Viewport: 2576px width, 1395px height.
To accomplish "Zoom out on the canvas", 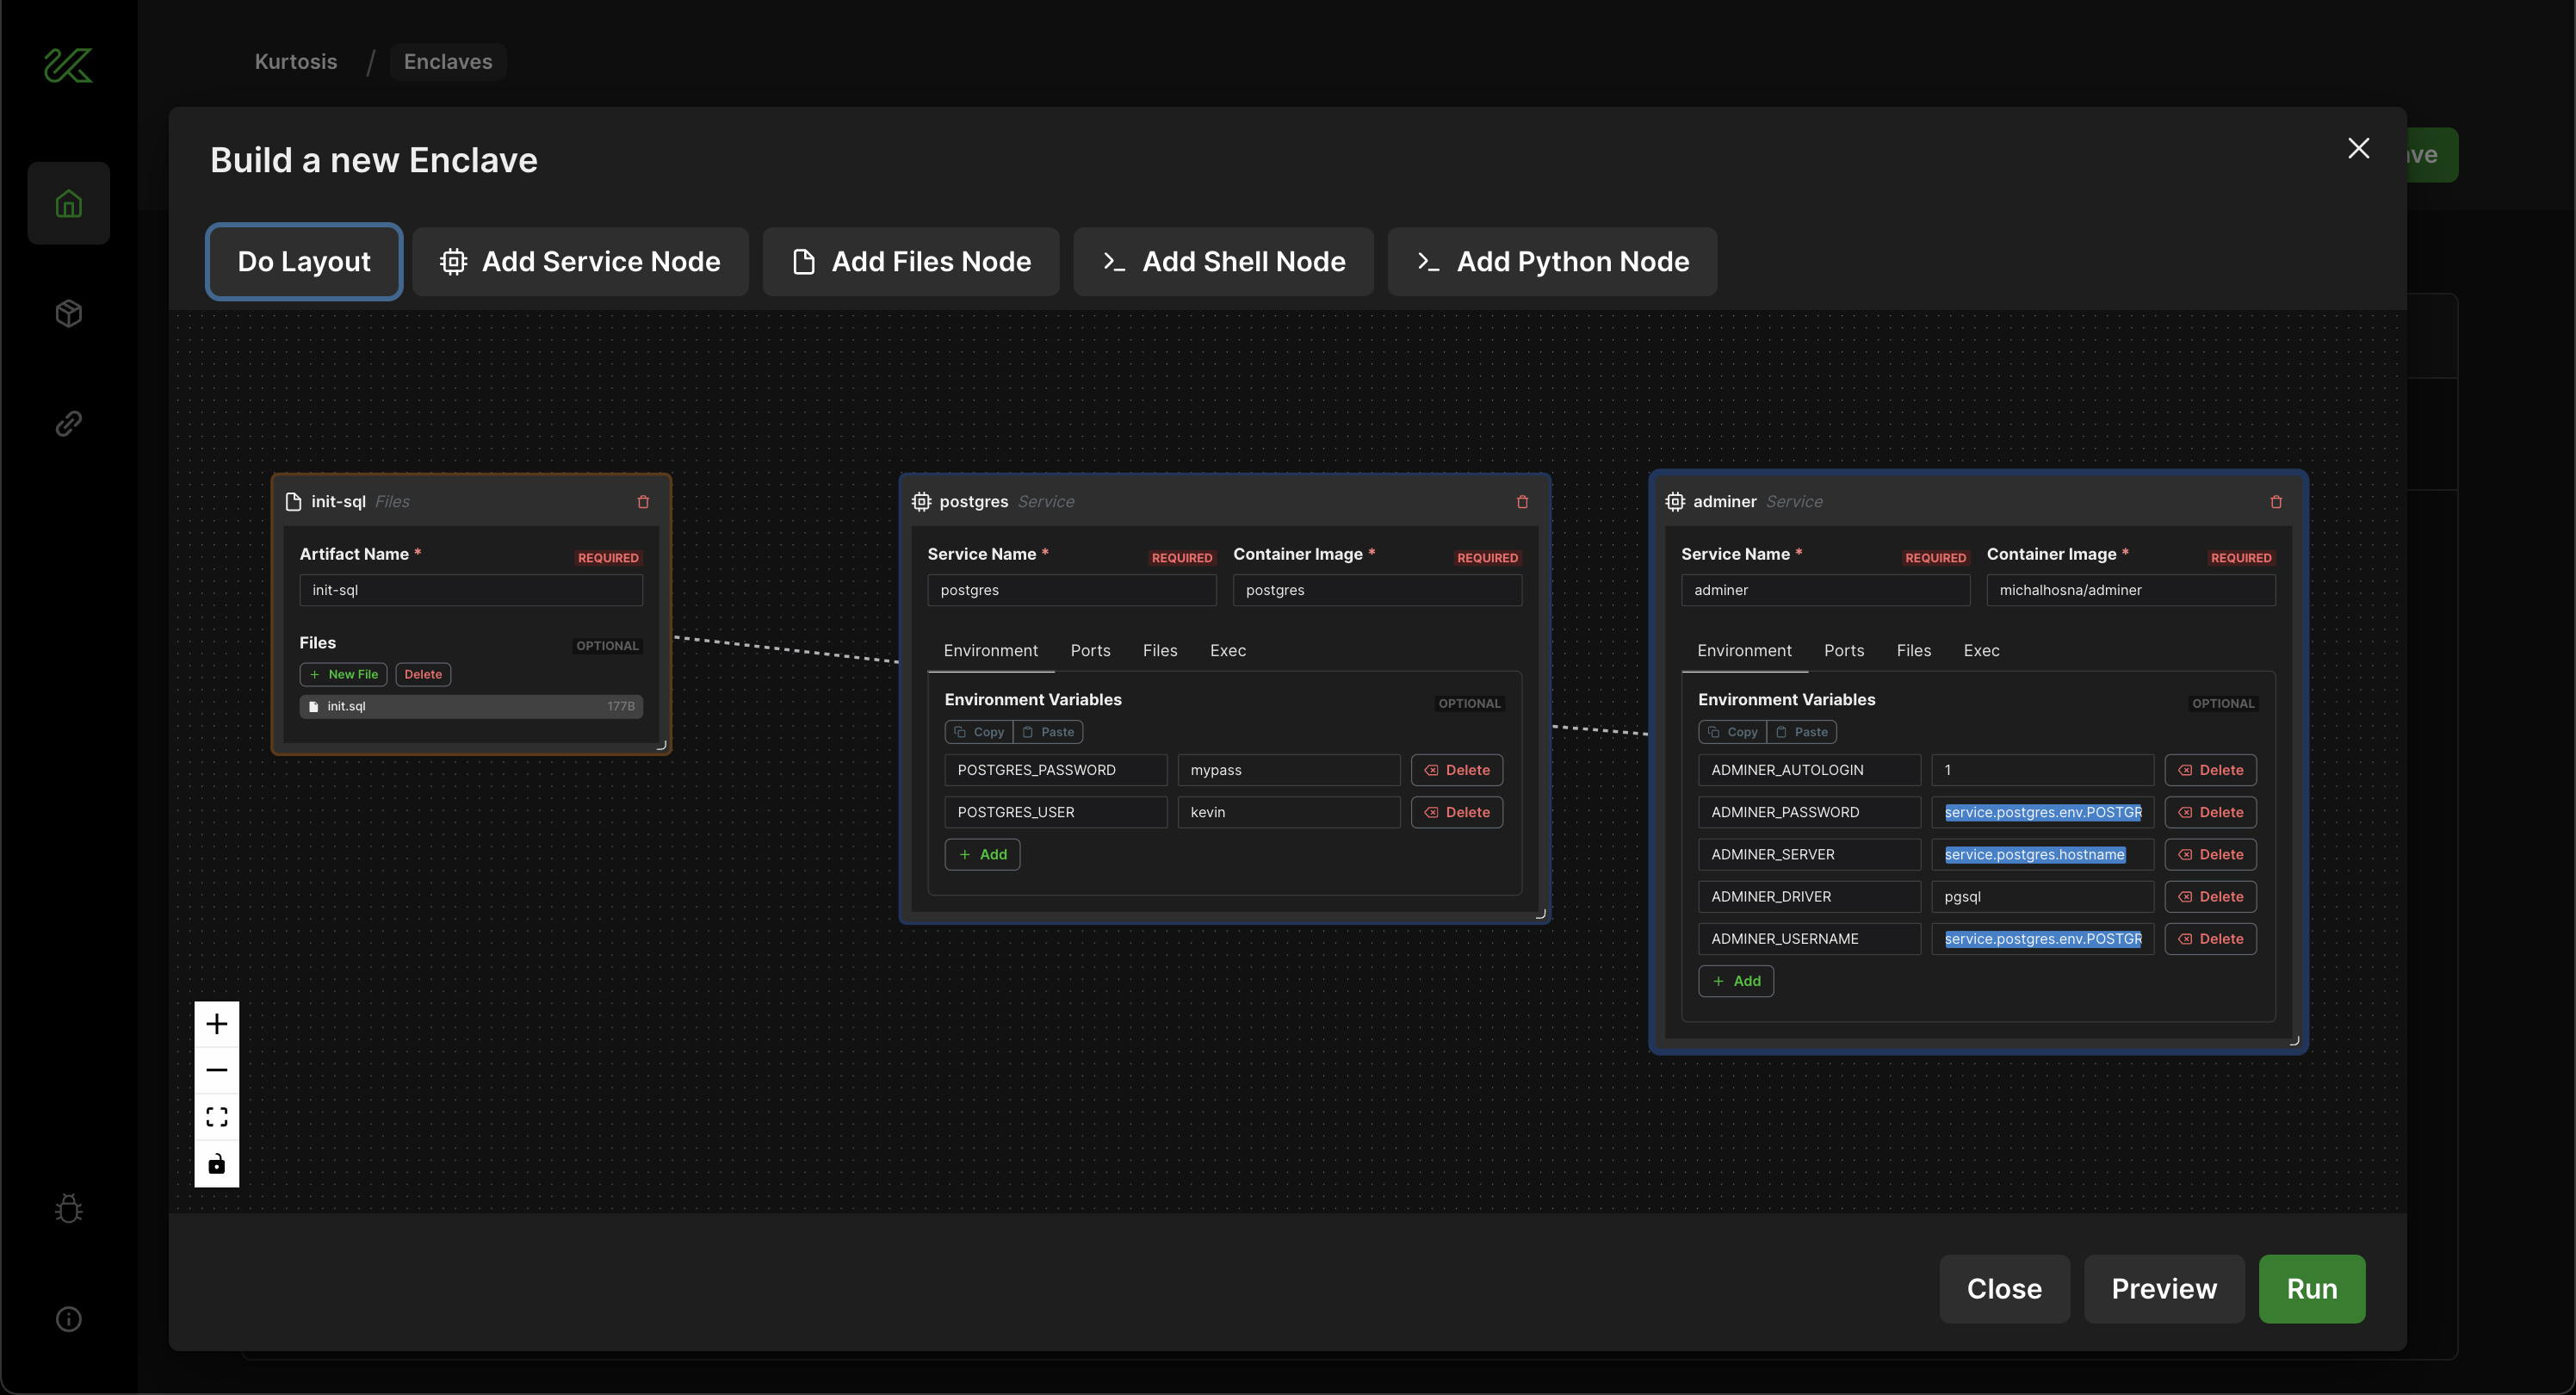I will coord(216,1070).
